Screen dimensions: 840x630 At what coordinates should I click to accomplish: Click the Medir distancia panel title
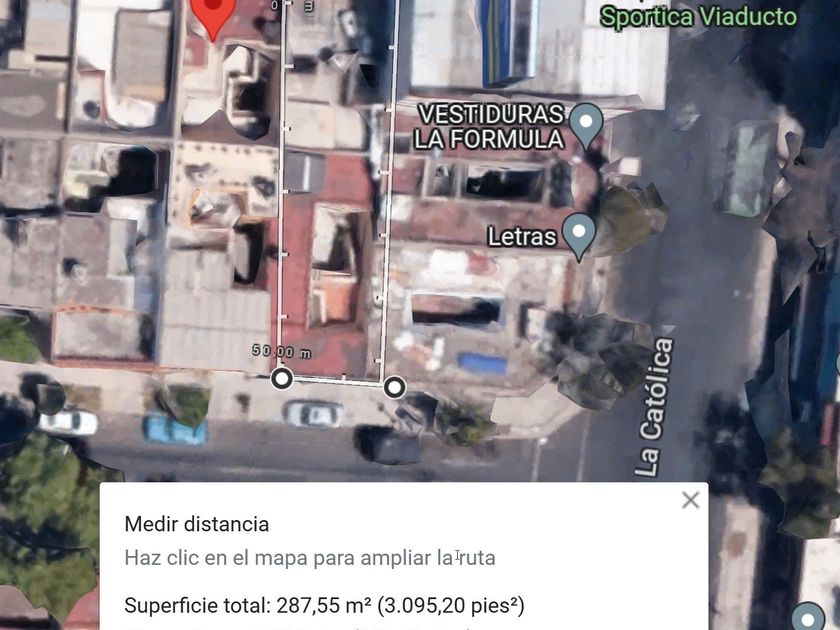197,524
